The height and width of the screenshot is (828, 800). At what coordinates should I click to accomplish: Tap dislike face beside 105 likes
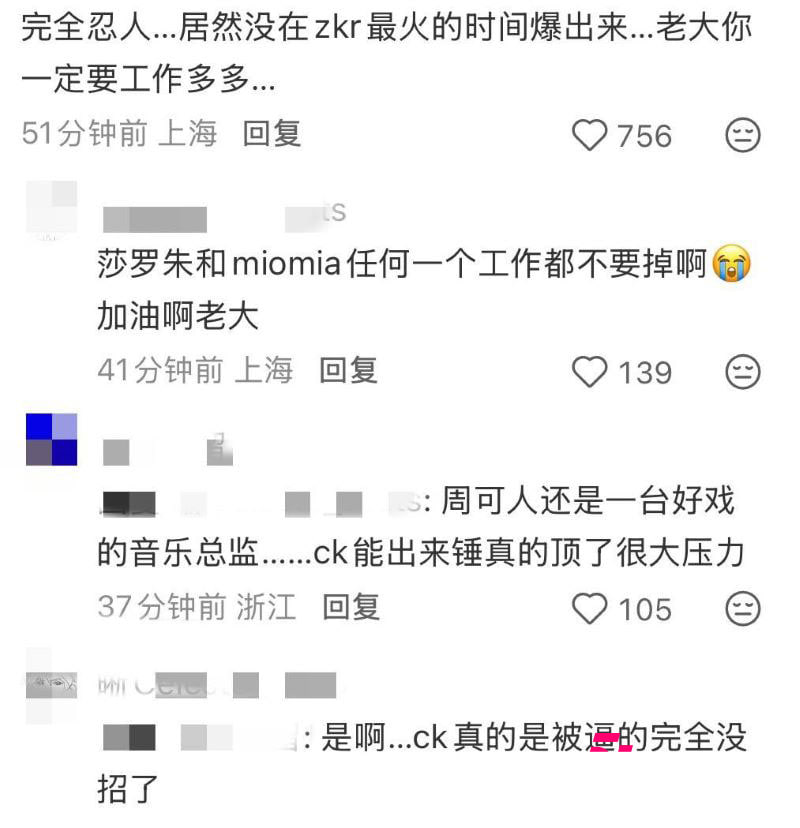point(742,608)
